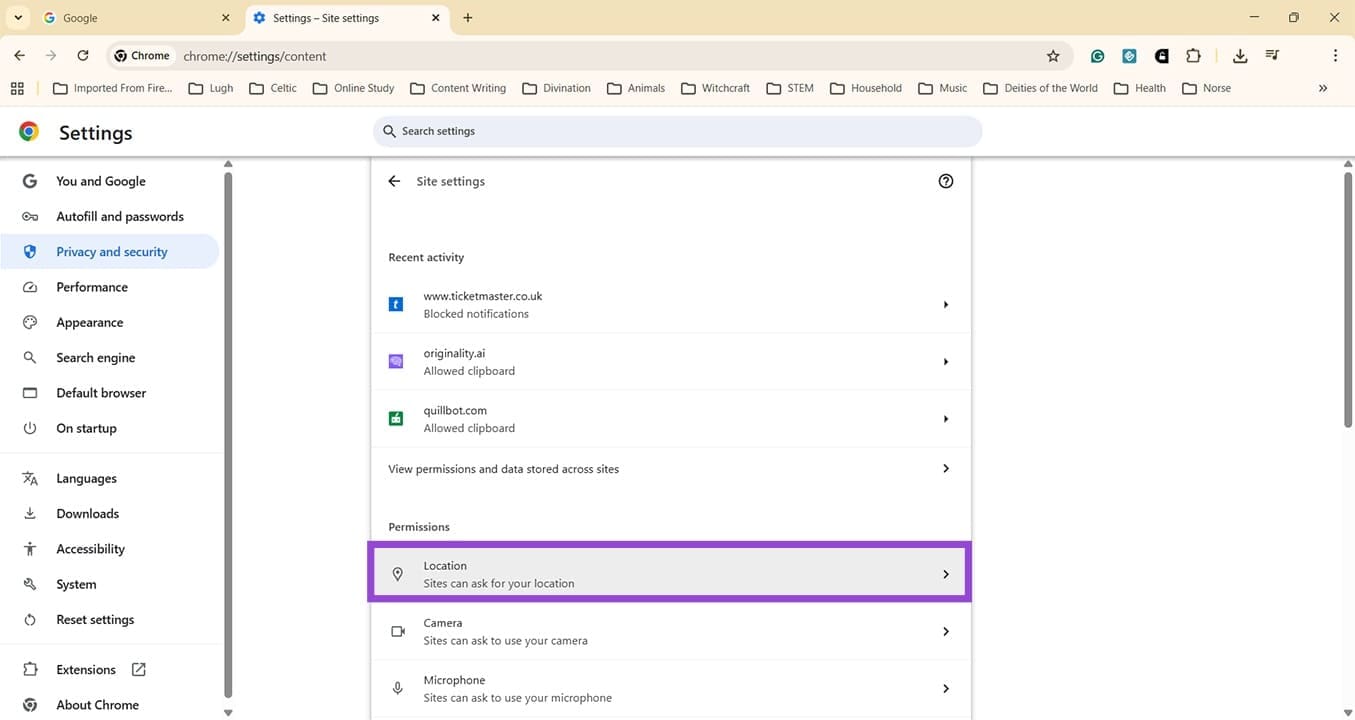Open the Grammarly extension in the toolbar
1355x720 pixels.
tap(1097, 56)
